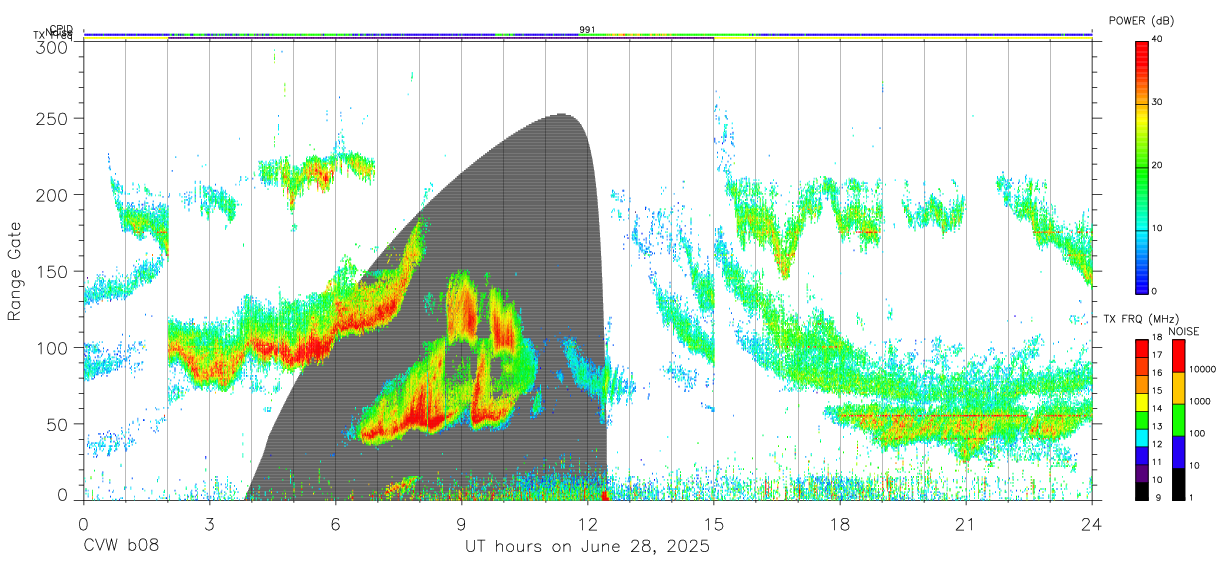Click the black 9–10 MHz TX FRQ swatch
The width and height of the screenshot is (1228, 567).
coord(1143,489)
